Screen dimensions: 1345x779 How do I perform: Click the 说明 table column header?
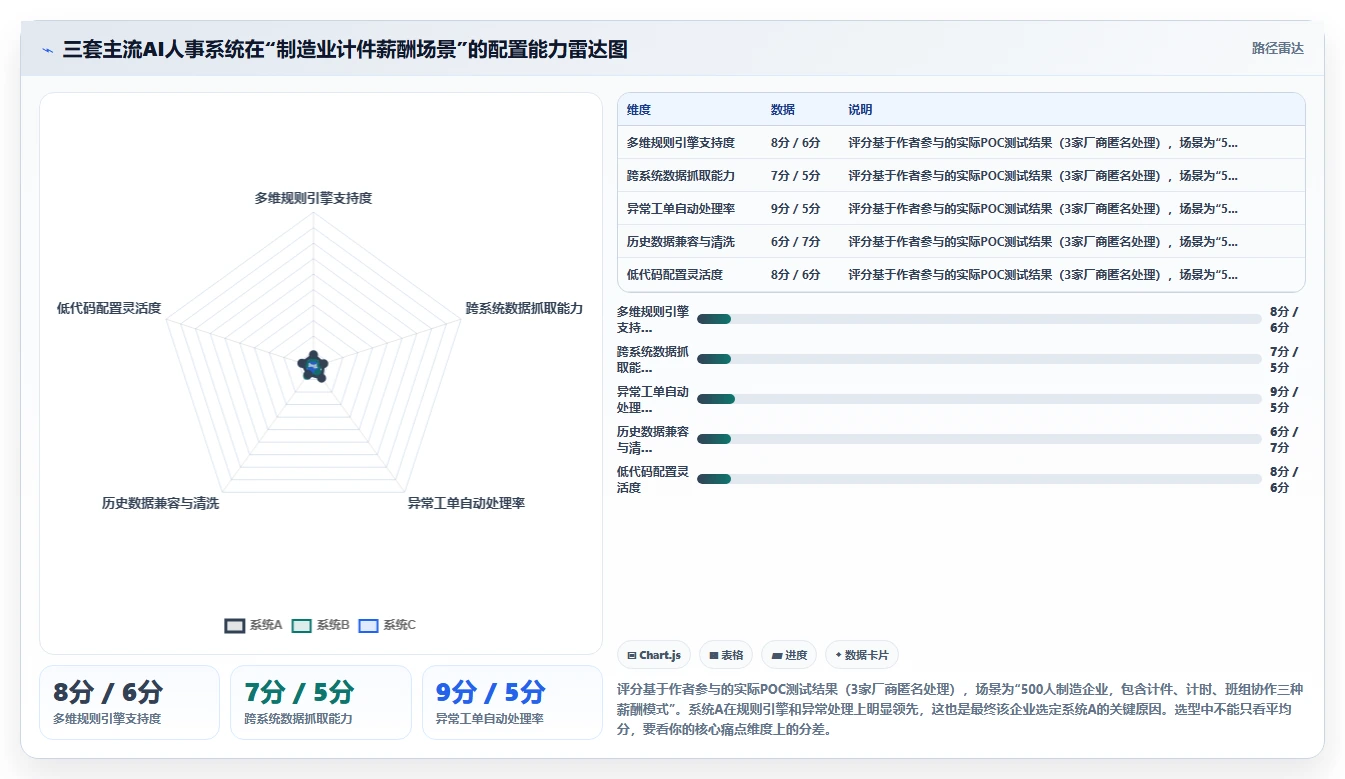tap(861, 110)
